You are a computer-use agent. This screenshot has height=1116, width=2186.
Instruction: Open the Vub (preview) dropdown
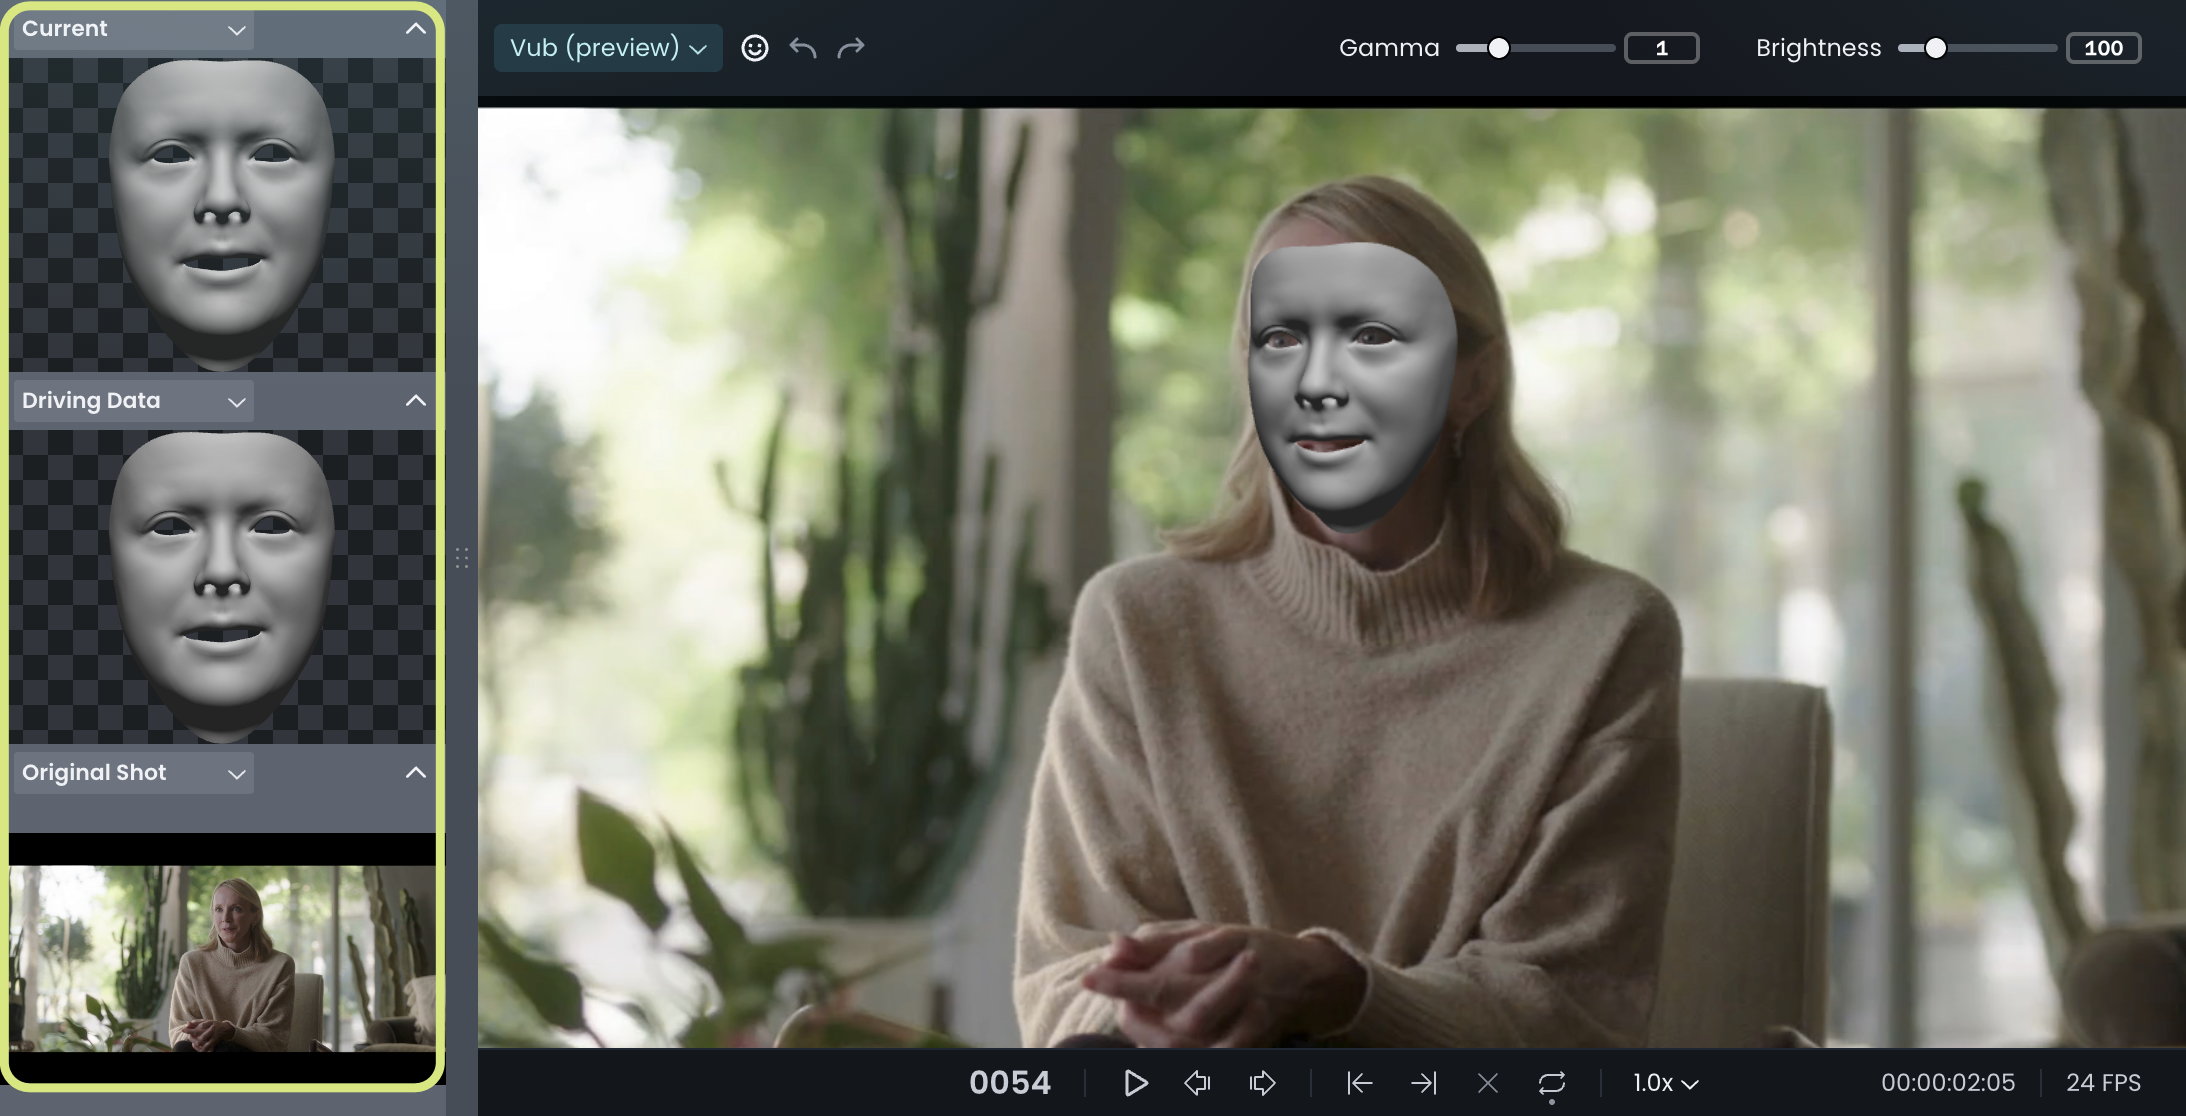pos(608,48)
